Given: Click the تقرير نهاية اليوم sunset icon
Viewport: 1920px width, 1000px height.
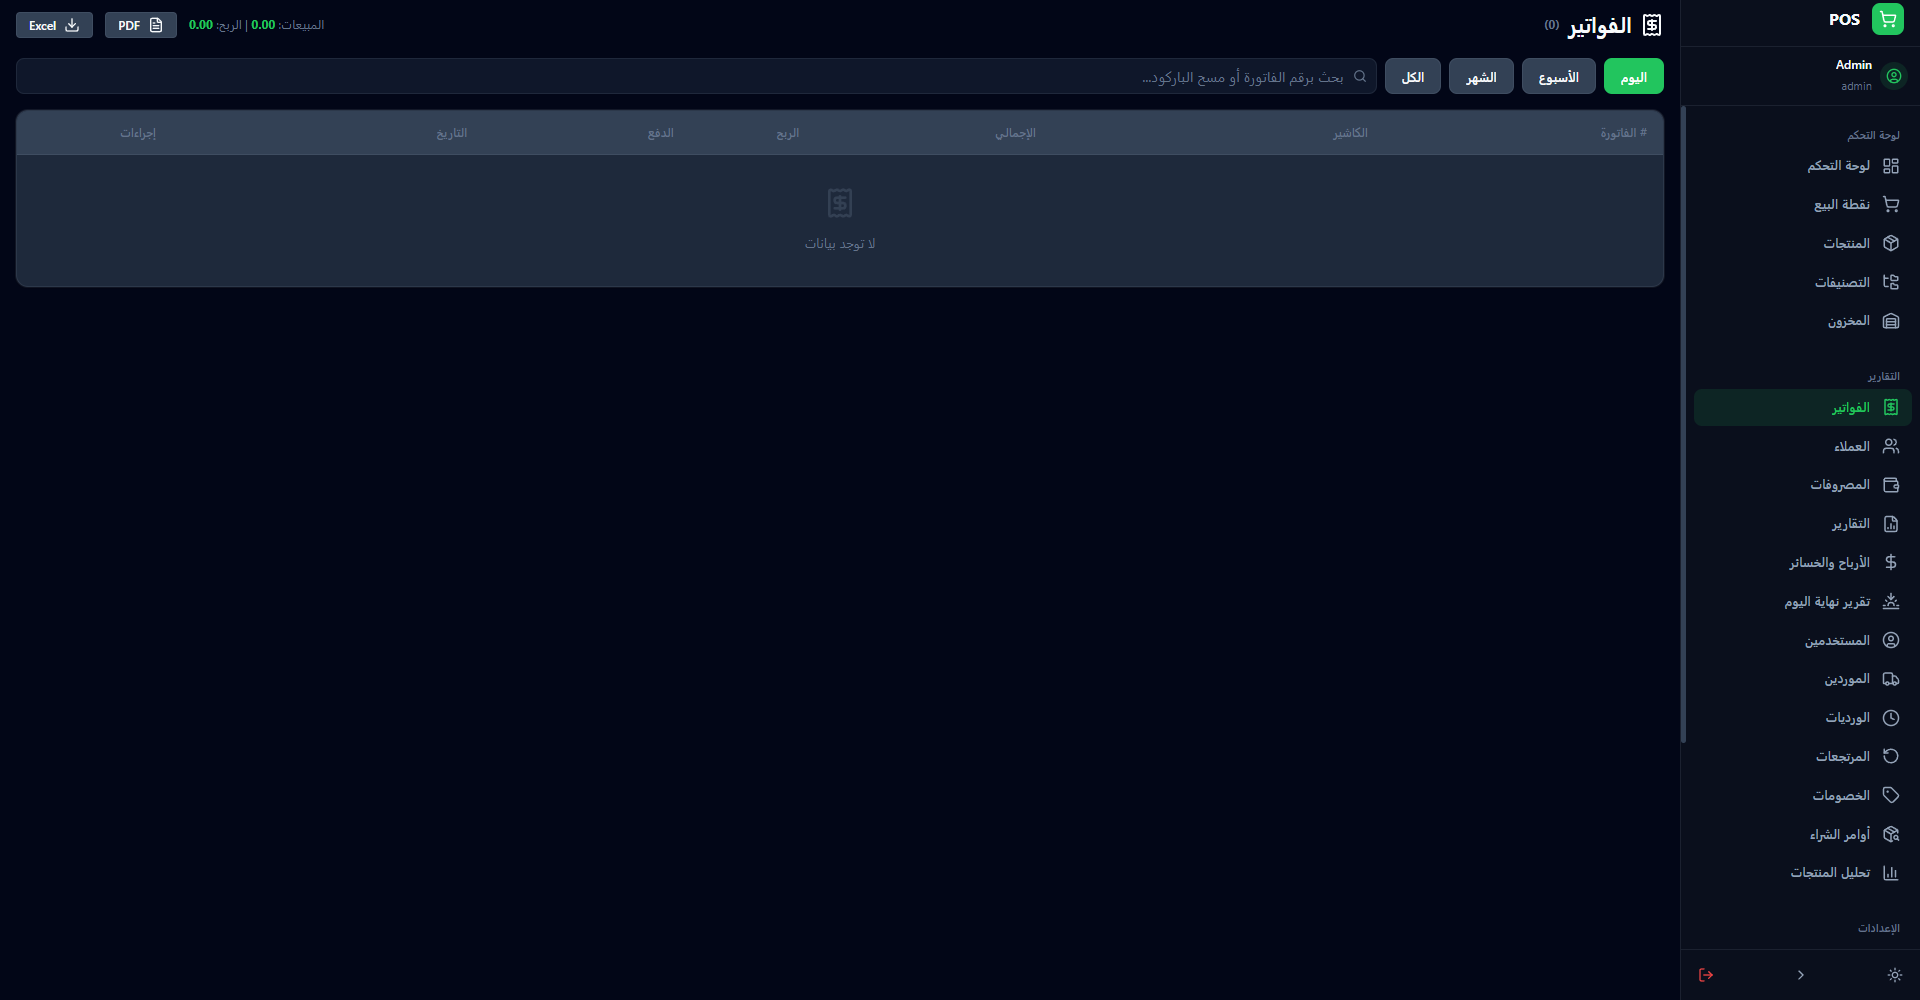Looking at the screenshot, I should click(x=1891, y=601).
